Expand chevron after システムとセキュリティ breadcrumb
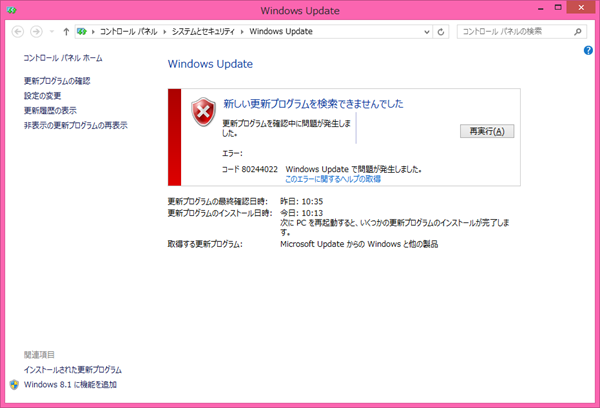 (242, 32)
